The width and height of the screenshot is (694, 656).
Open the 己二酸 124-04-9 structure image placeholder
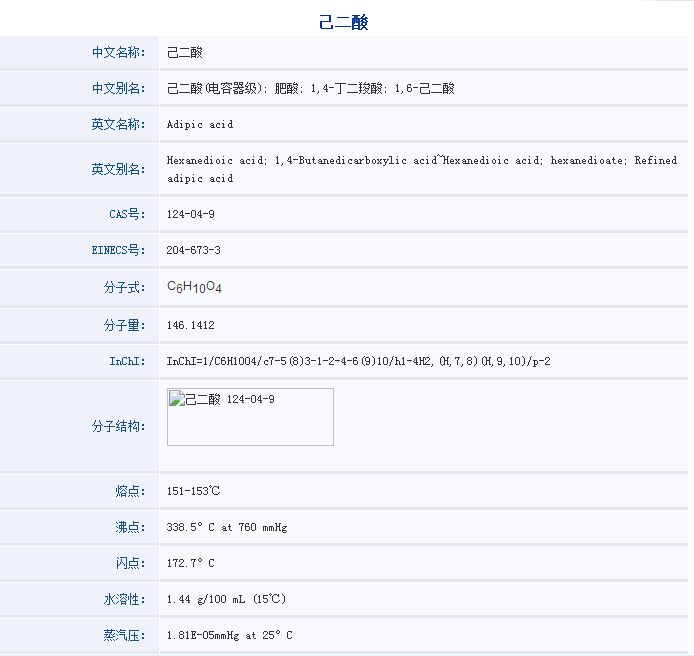(x=250, y=417)
